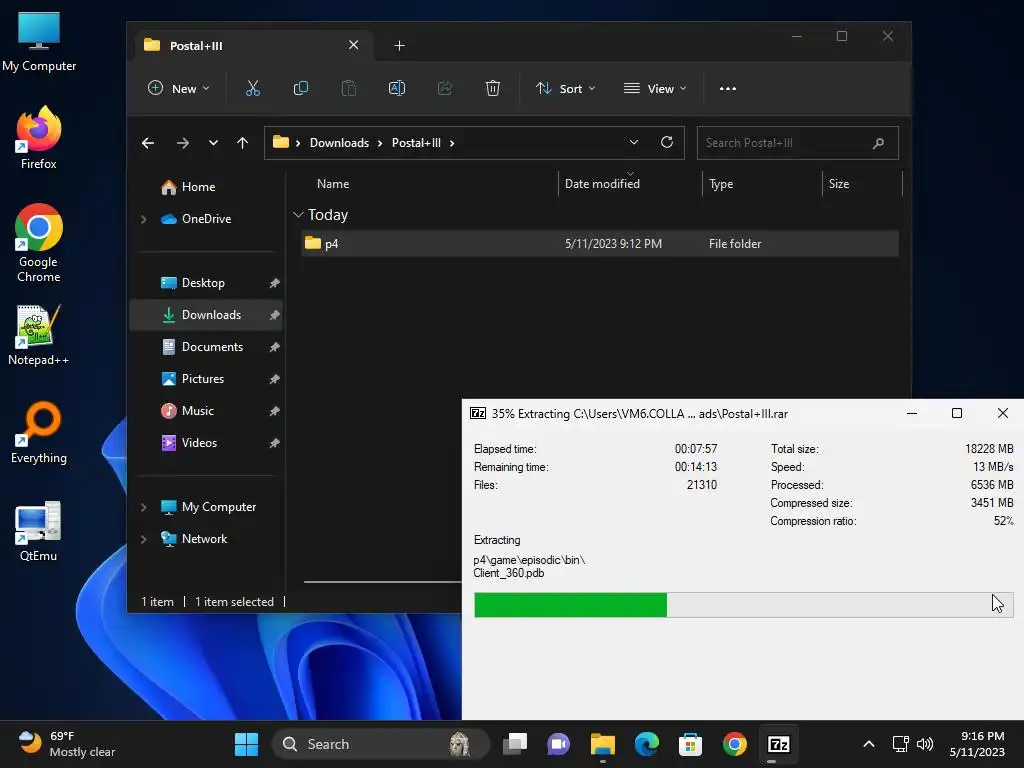This screenshot has height=768, width=1024.
Task: Select Desktop in navigation pane
Action: (204, 283)
